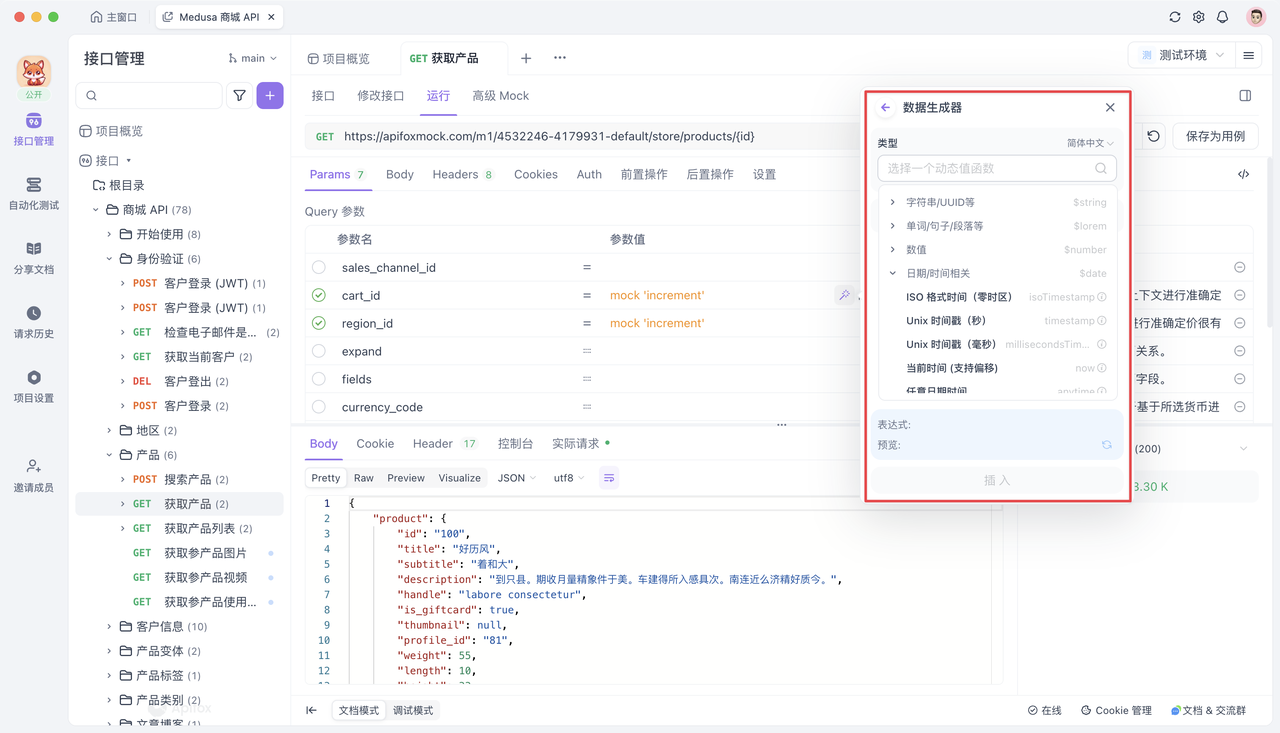Open the hamburger menu beside 测试环境
1280x733 pixels.
[x=1249, y=56]
